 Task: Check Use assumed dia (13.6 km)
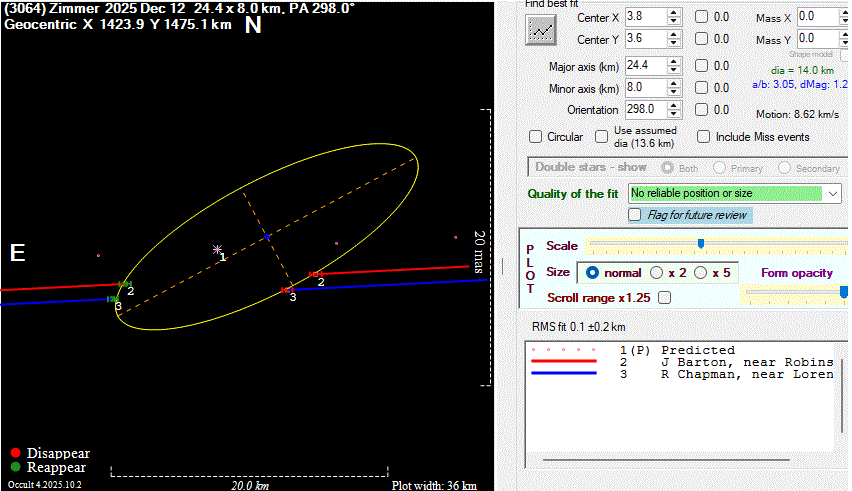[x=601, y=137]
